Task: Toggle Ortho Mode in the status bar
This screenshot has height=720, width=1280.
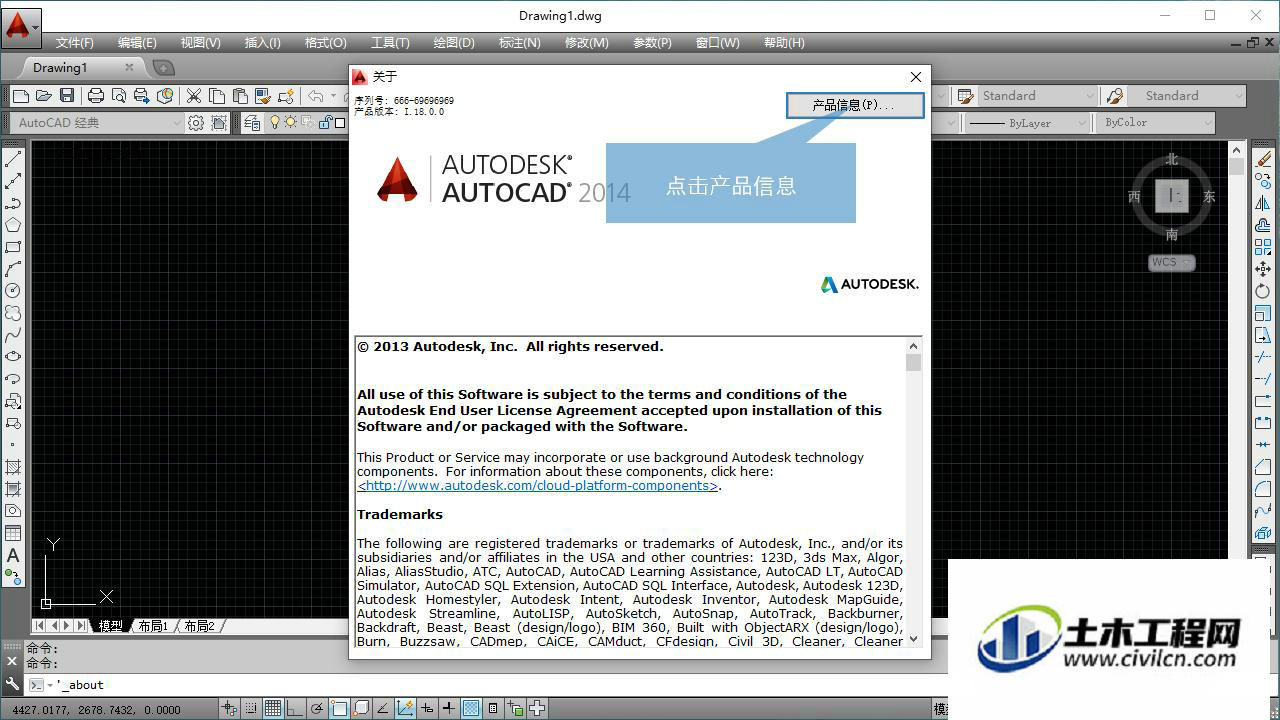Action: (x=294, y=709)
